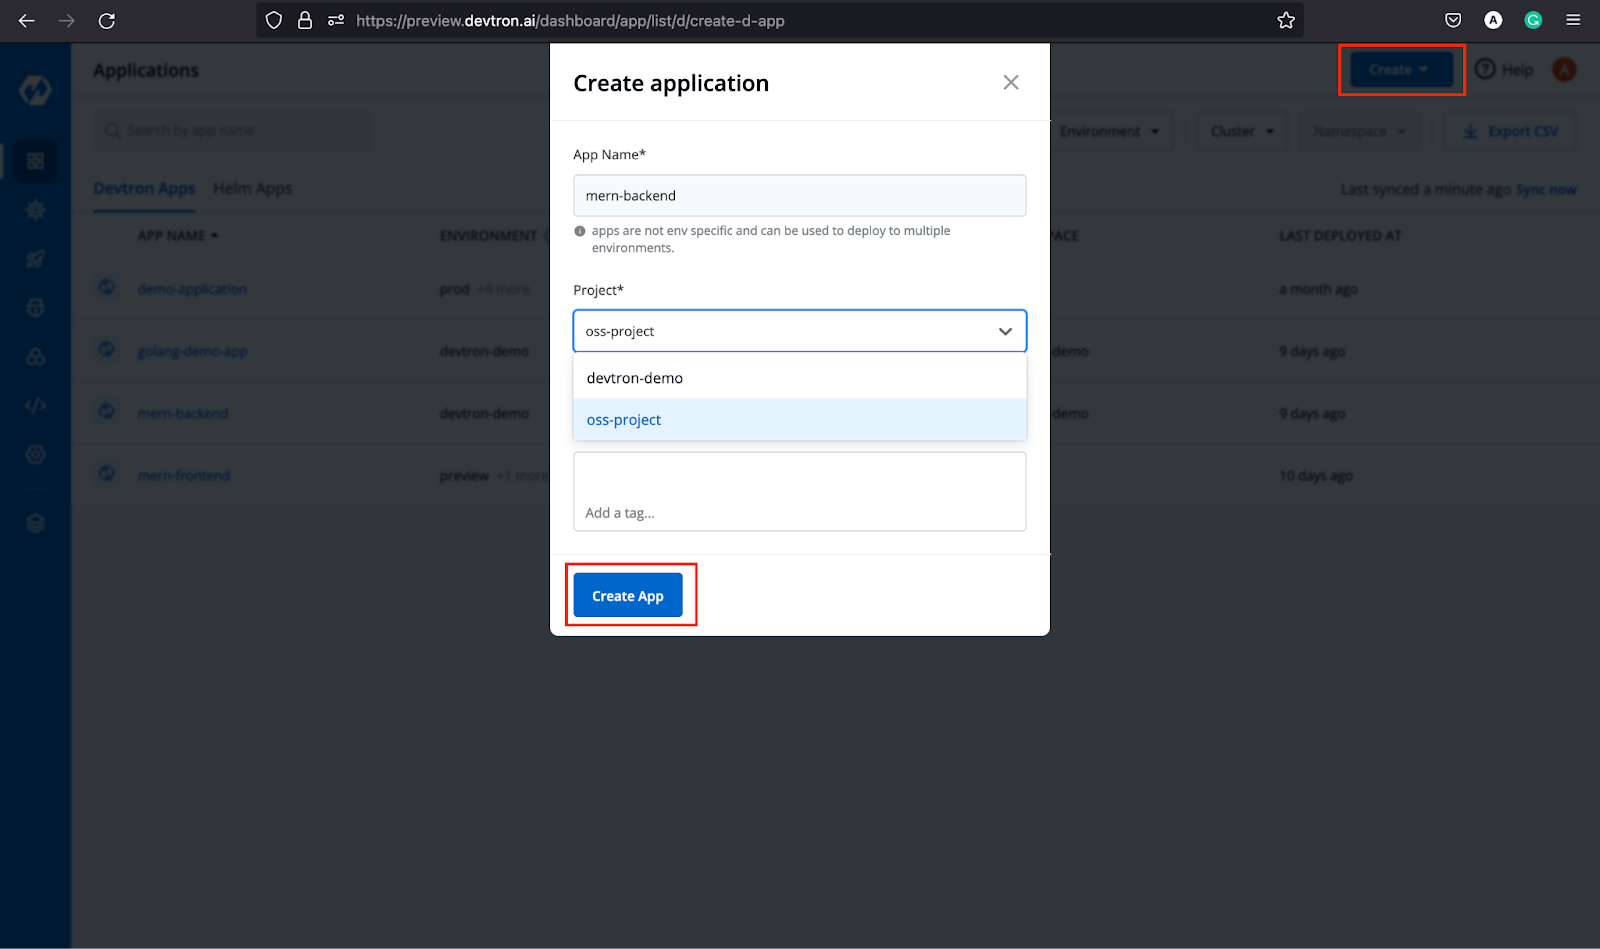Expand the Project dropdown in the dialog
Screen dimensions: 1600x949
click(x=1005, y=330)
